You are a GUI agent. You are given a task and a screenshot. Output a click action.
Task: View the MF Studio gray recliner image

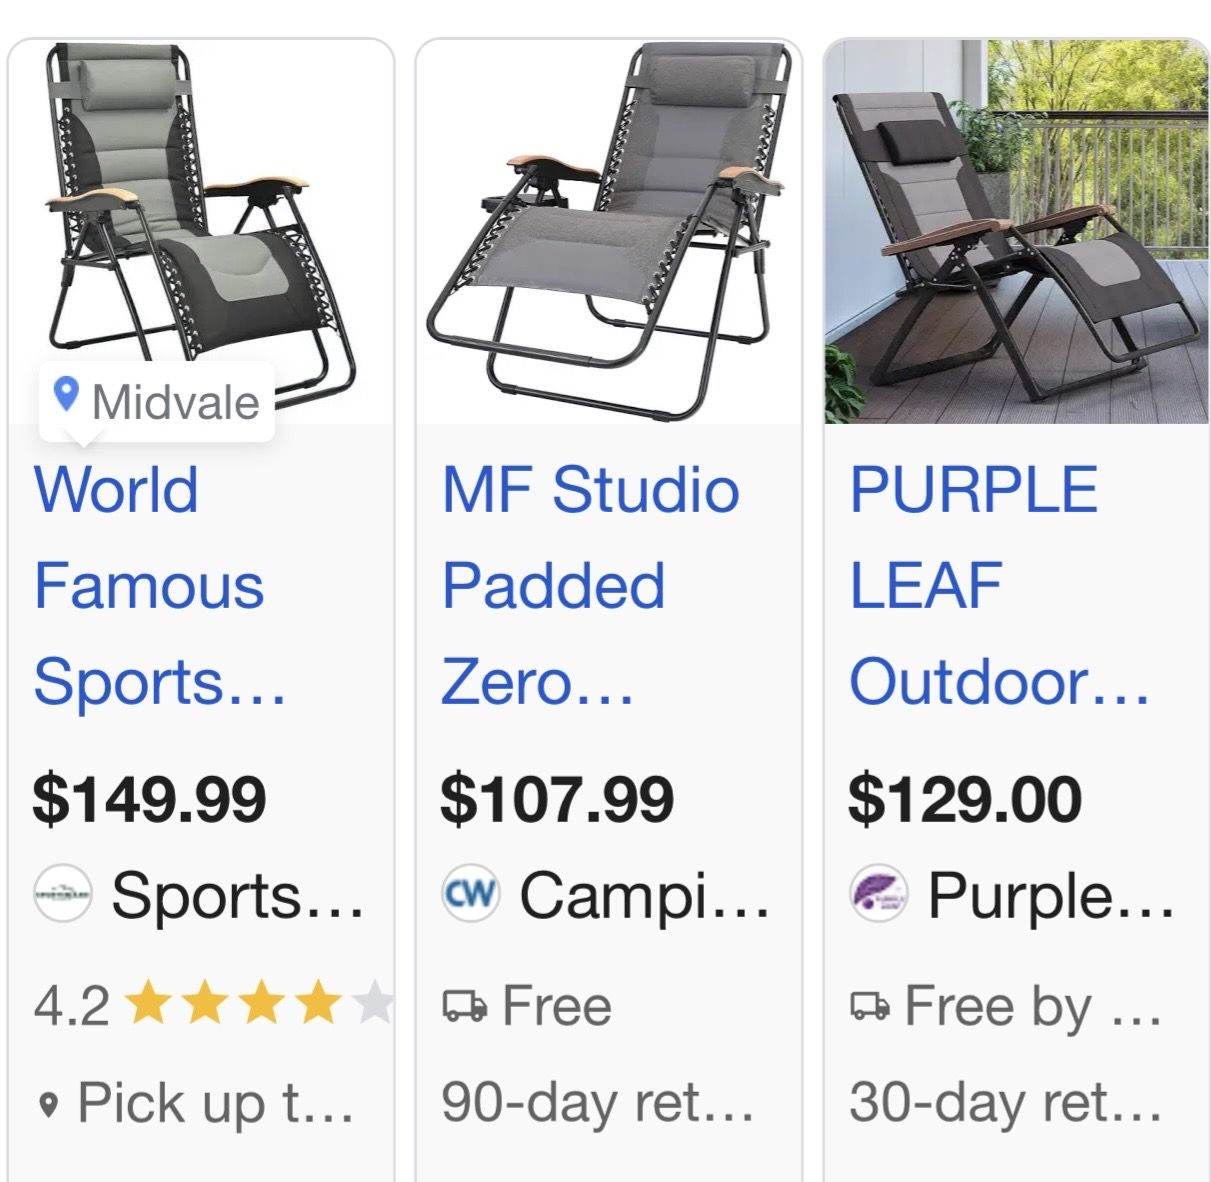click(608, 232)
